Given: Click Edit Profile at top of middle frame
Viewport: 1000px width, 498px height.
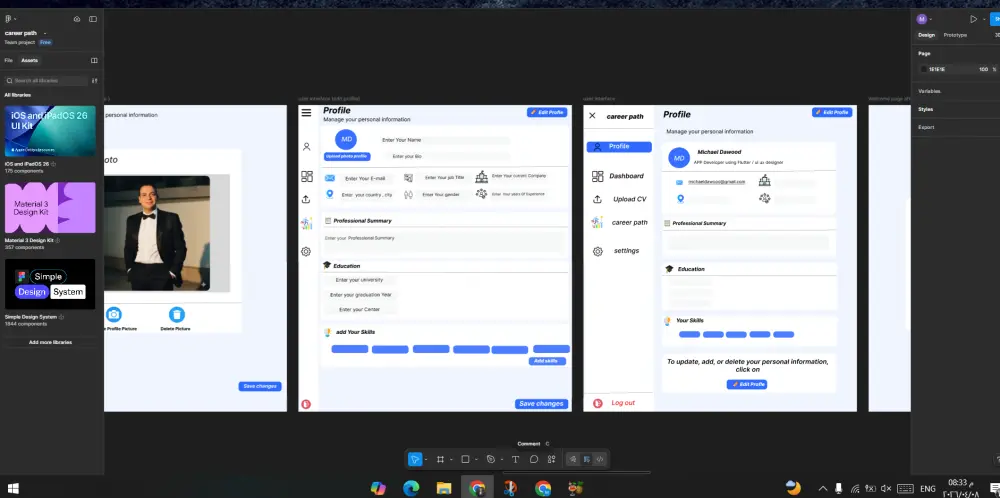Looking at the screenshot, I should pos(547,112).
